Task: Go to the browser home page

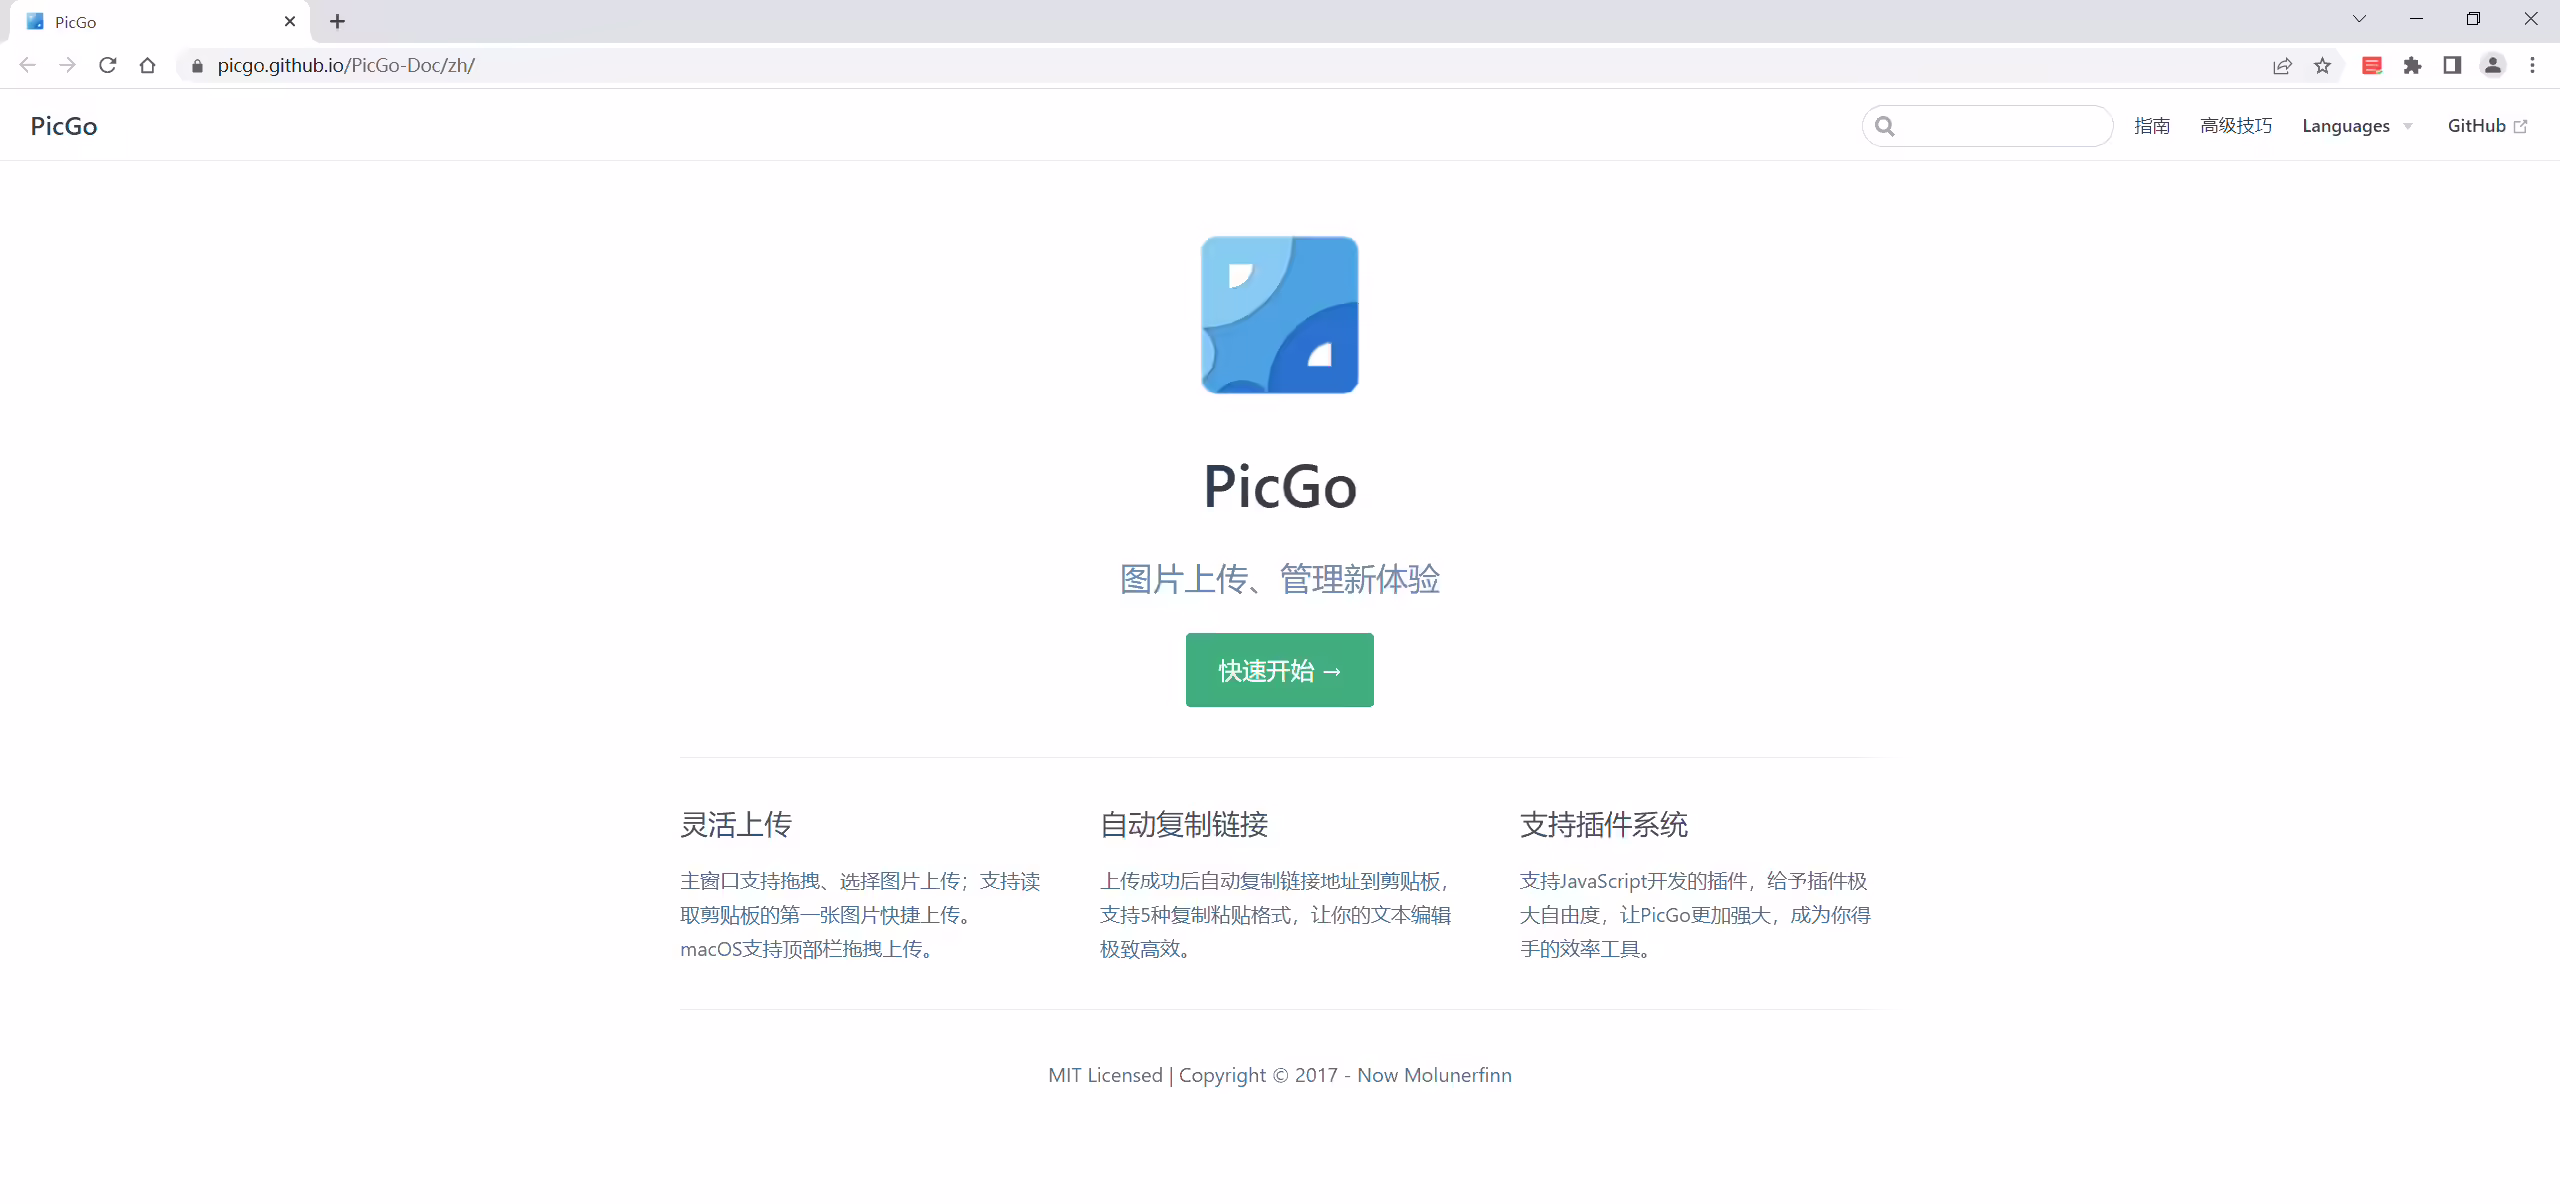Action: point(148,65)
